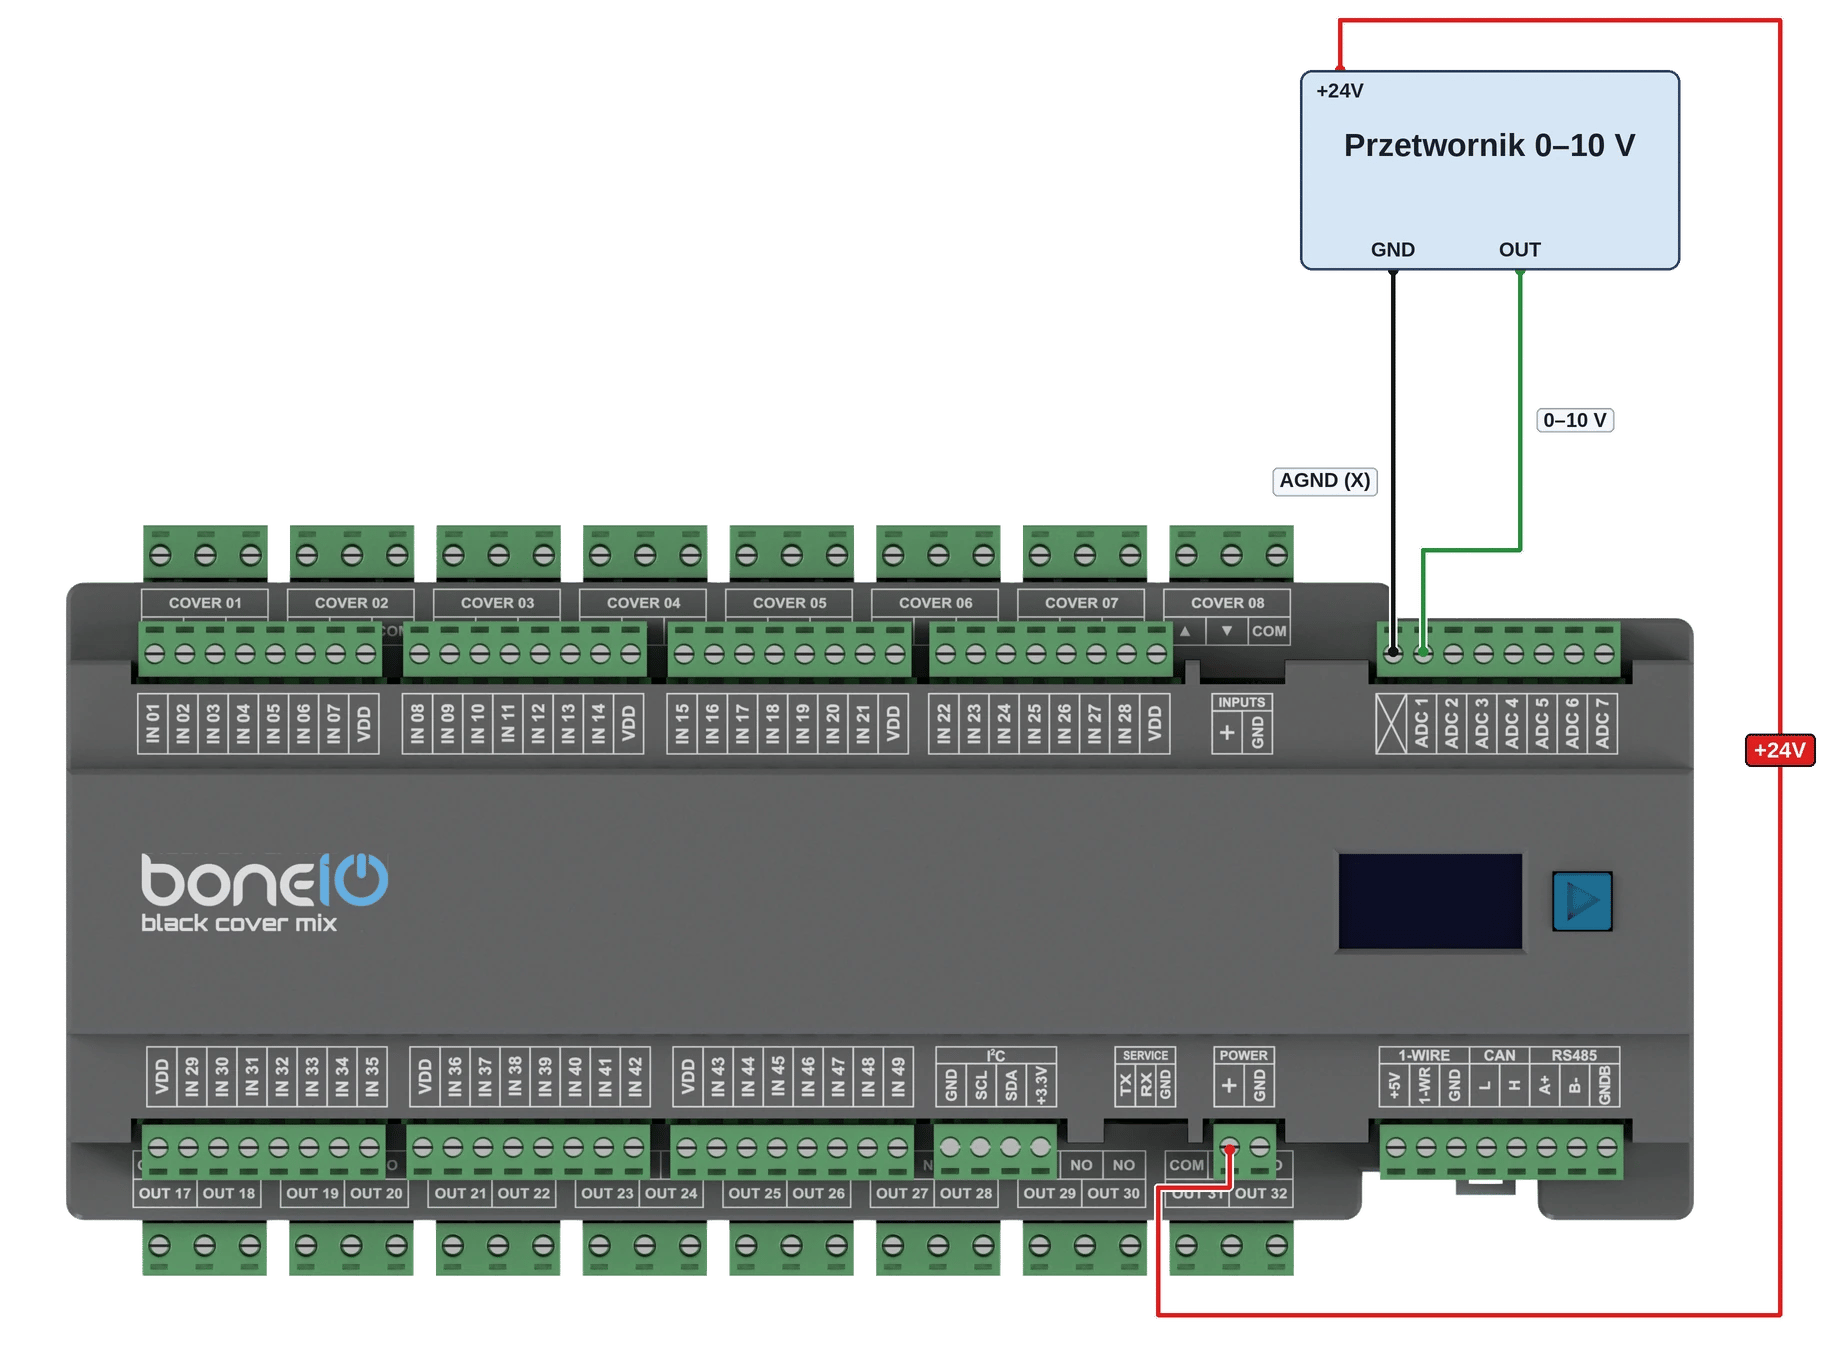Click the RS485 label
Viewport: 1841px width, 1371px height.
(1574, 1055)
